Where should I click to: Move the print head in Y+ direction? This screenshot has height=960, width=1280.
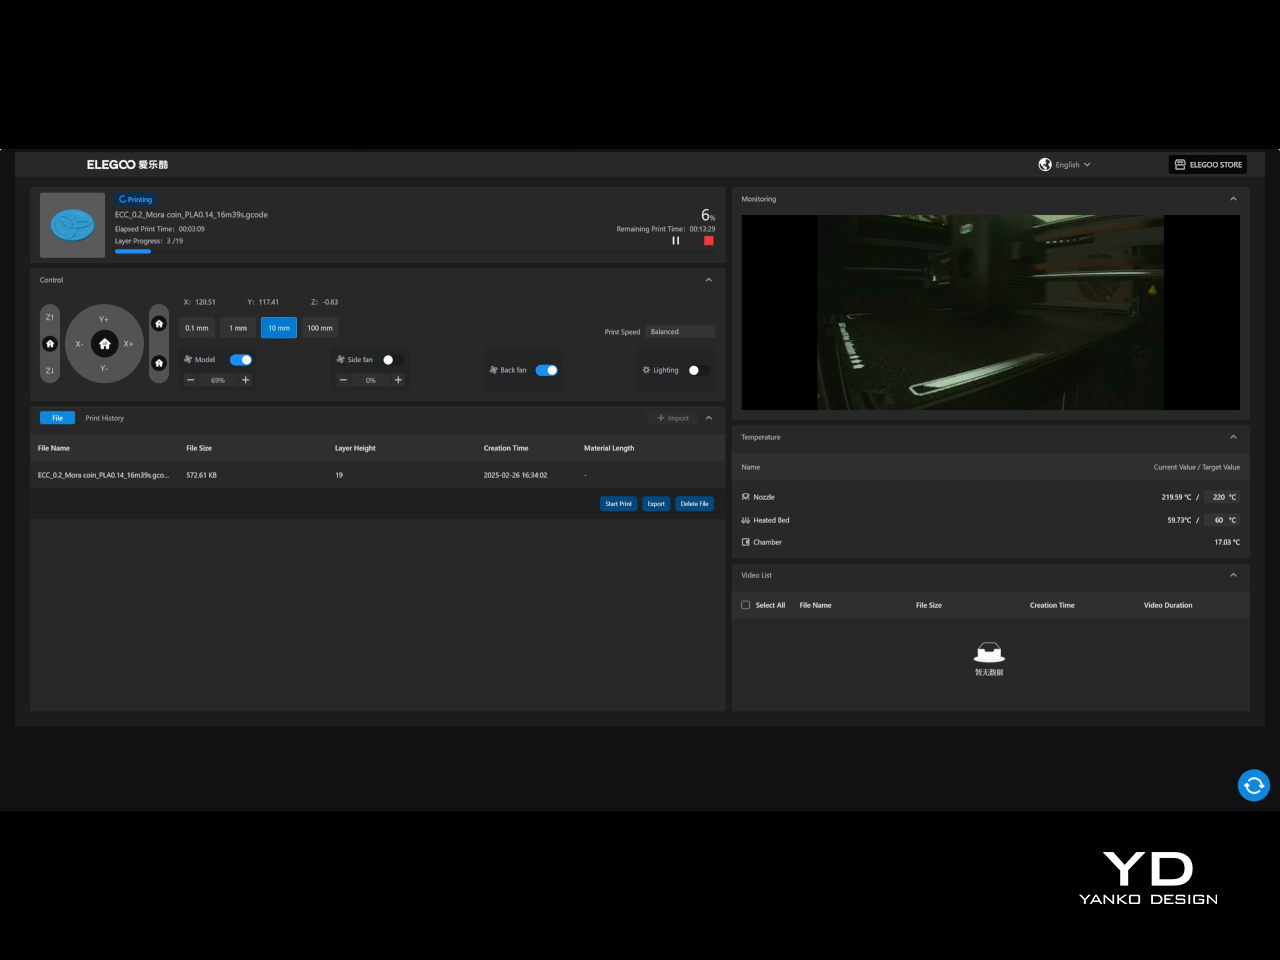click(104, 319)
